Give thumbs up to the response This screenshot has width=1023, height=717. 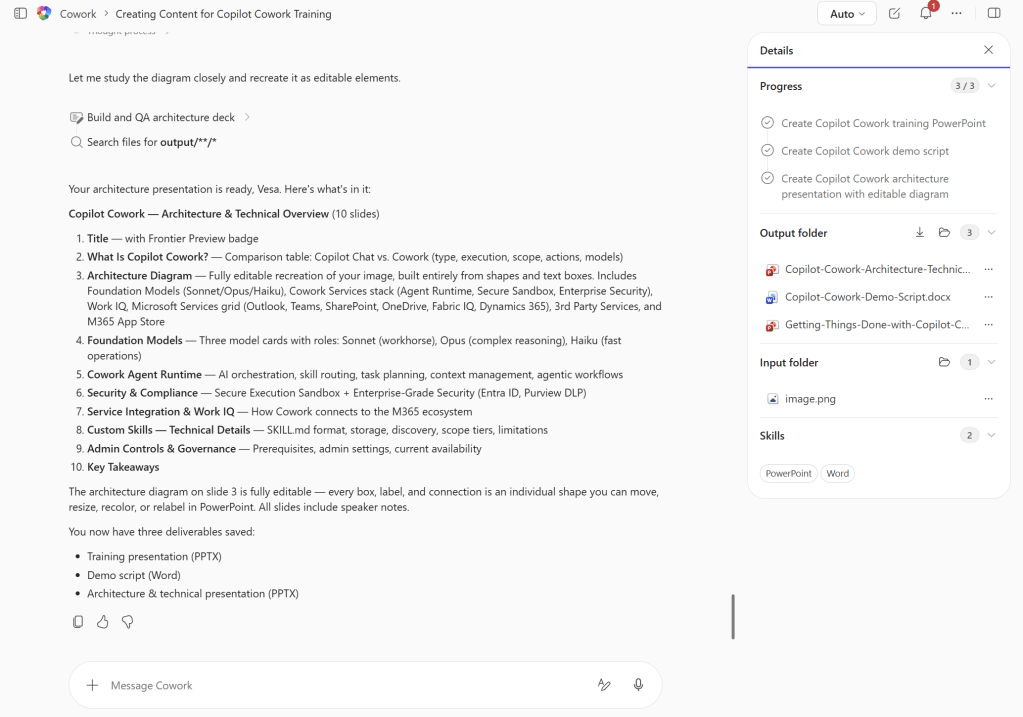tap(103, 622)
